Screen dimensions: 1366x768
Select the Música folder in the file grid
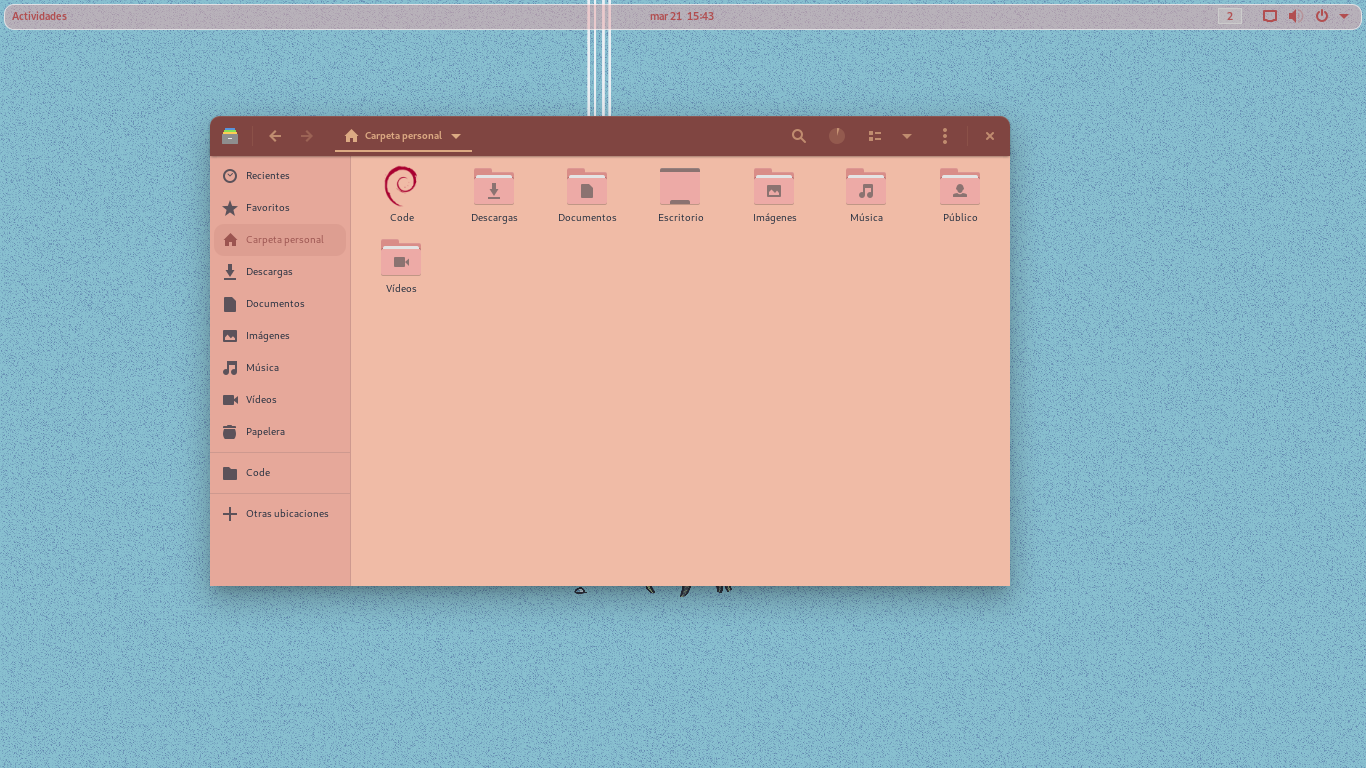866,195
